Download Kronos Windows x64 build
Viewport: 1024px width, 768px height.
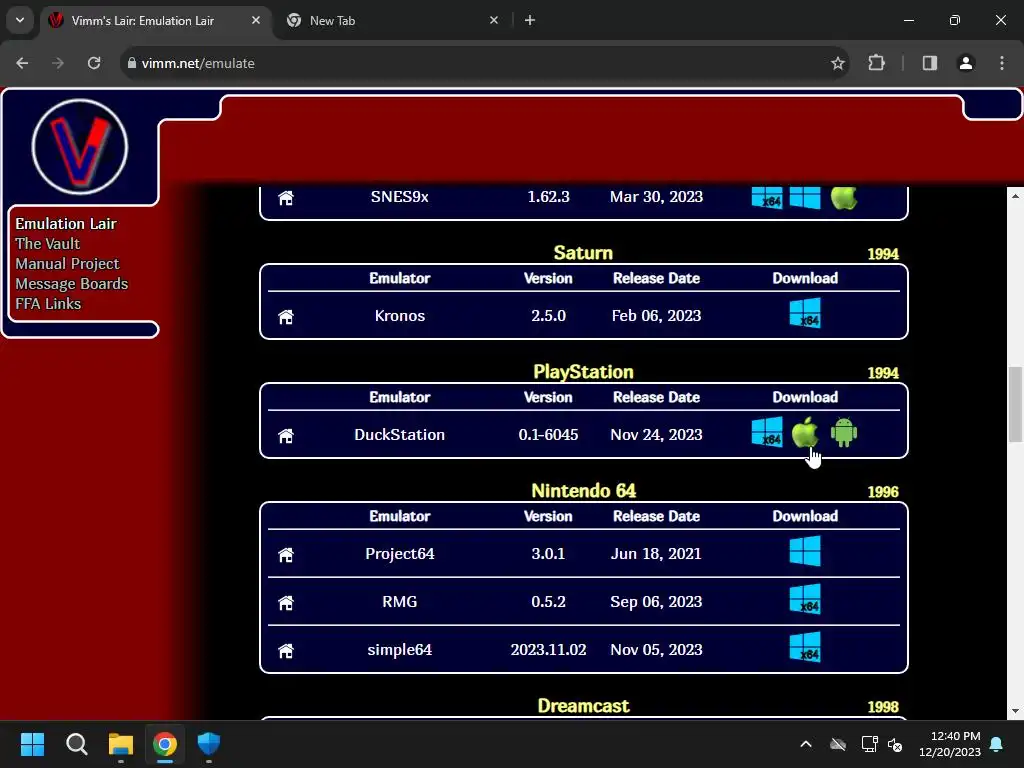click(805, 312)
